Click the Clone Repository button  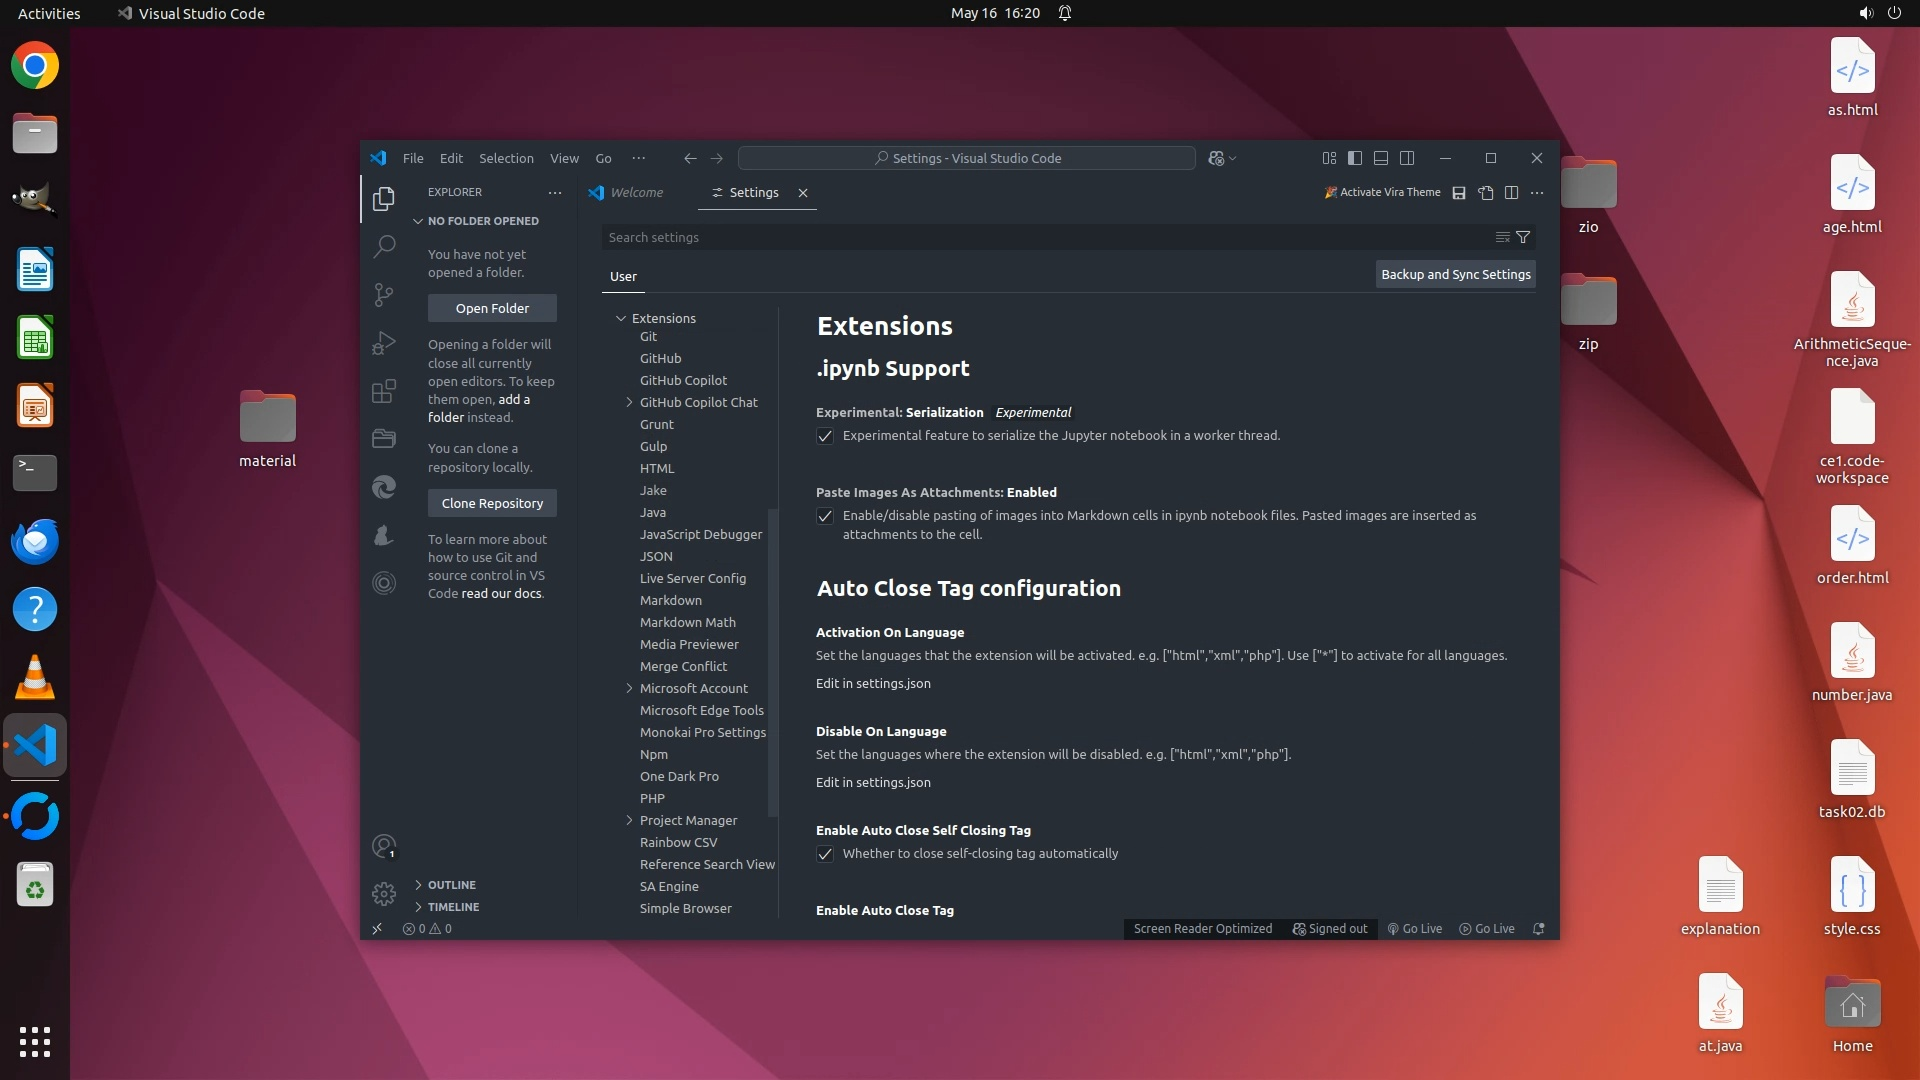click(492, 503)
